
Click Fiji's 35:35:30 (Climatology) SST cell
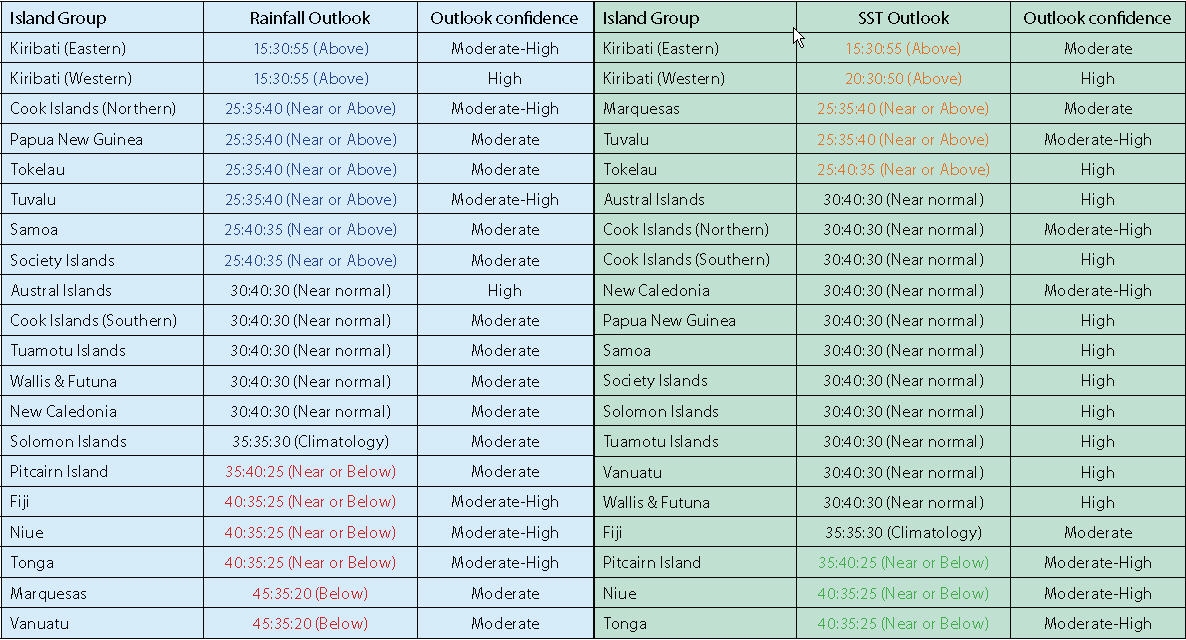coord(903,532)
